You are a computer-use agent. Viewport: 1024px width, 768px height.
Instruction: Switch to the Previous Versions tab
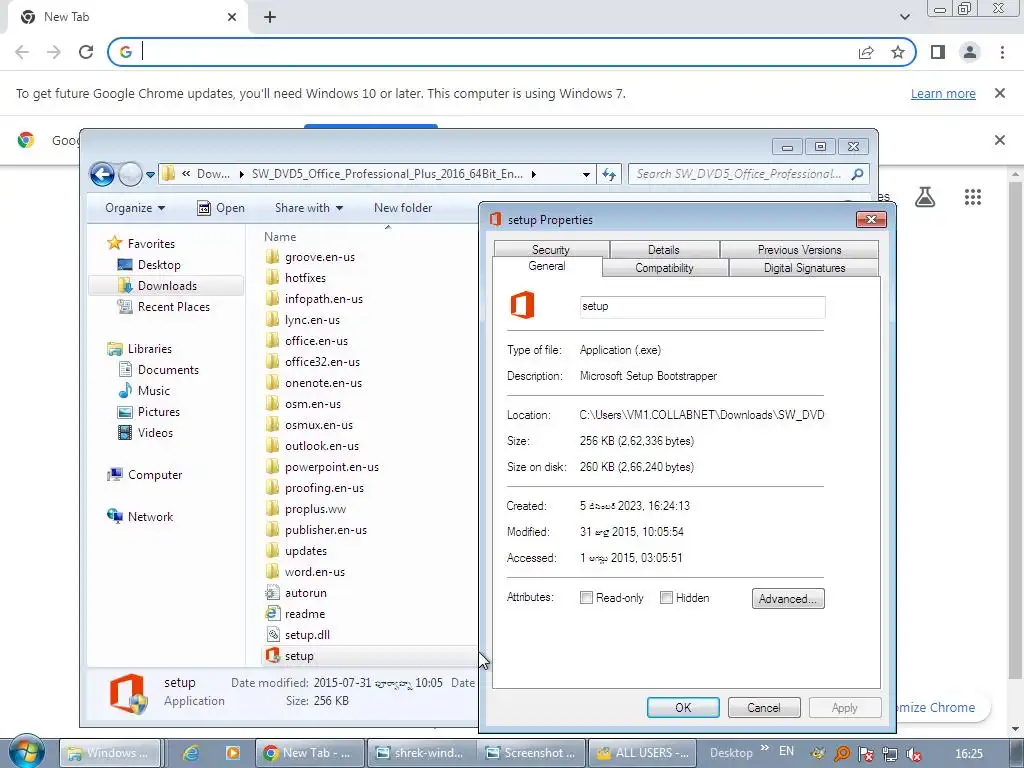(x=799, y=249)
